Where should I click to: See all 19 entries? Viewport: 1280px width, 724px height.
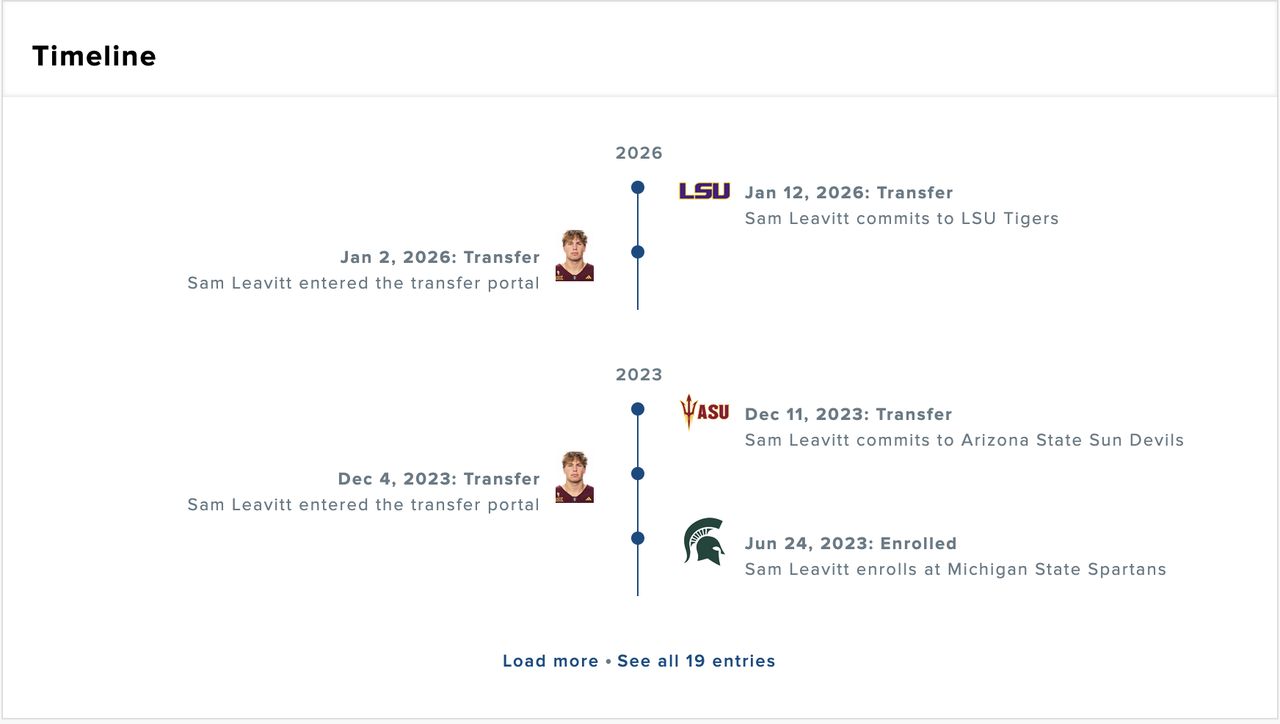pos(696,661)
